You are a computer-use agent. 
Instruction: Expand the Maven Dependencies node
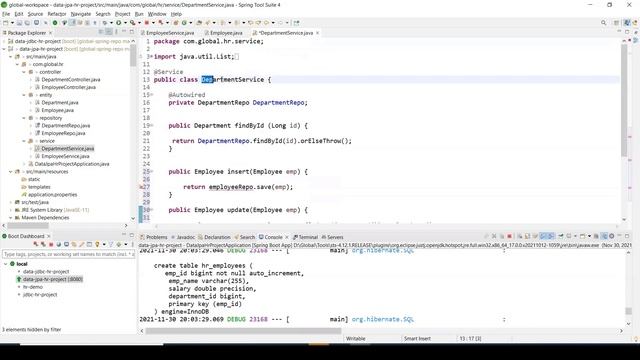pos(11,218)
